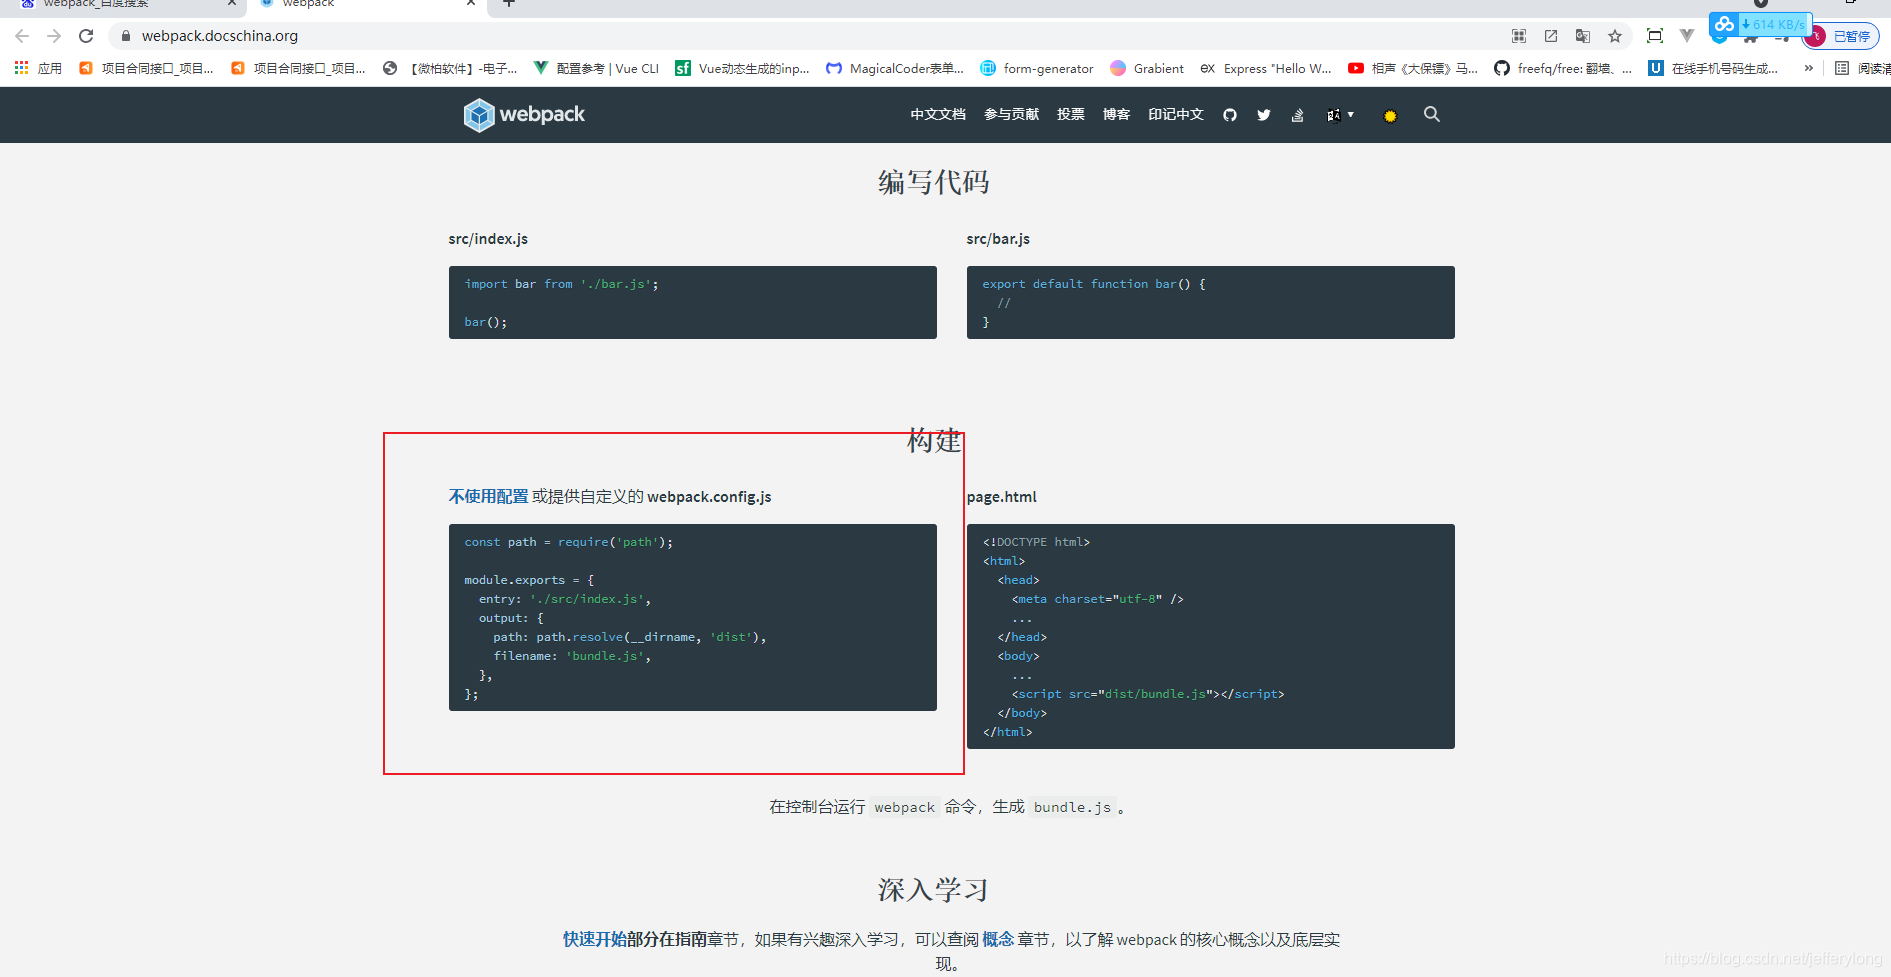This screenshot has height=977, width=1891.
Task: Follow the 快速开始 link
Action: tap(594, 939)
